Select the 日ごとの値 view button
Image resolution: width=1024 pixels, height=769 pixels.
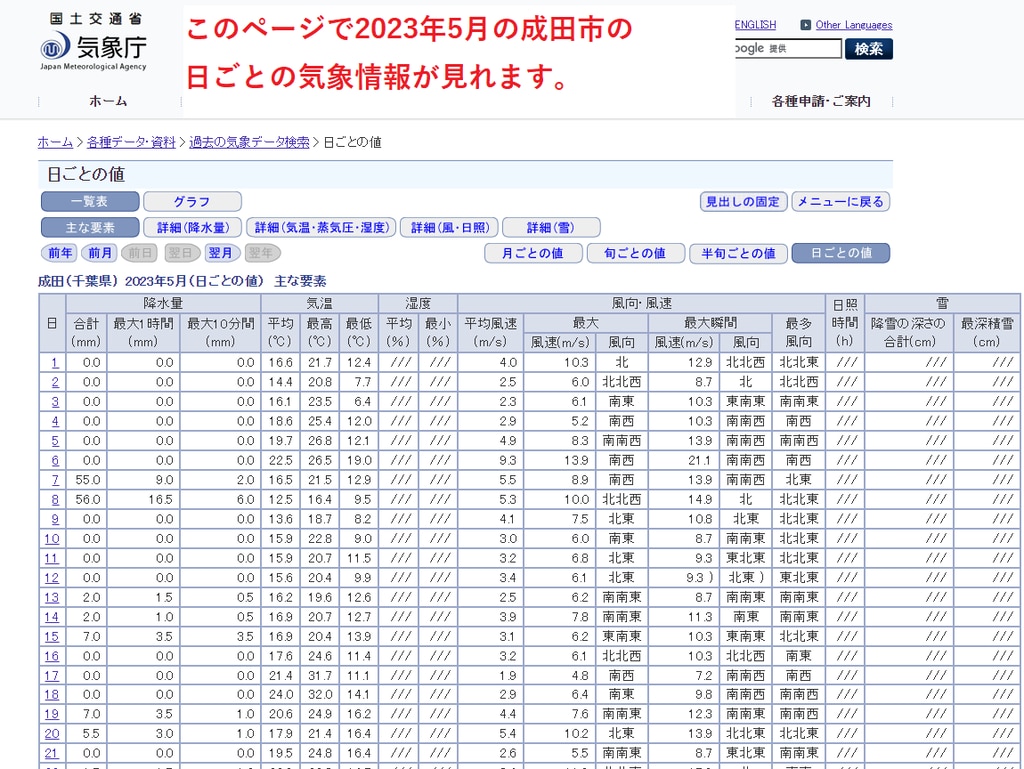click(840, 253)
